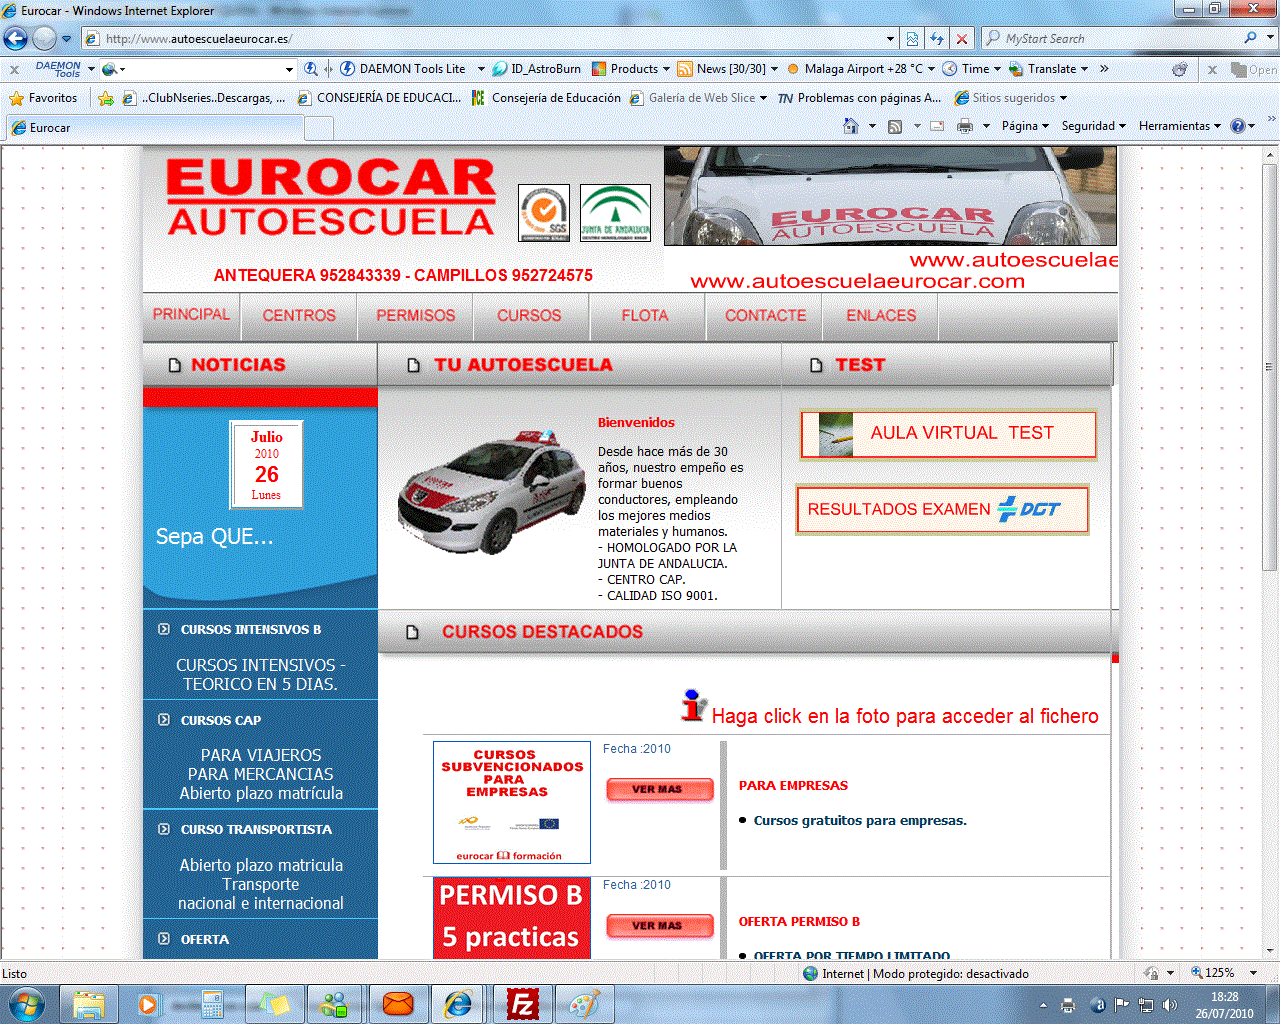Click VER MAS for Oferta Permiso B
Image resolution: width=1280 pixels, height=1024 pixels.
click(x=659, y=926)
